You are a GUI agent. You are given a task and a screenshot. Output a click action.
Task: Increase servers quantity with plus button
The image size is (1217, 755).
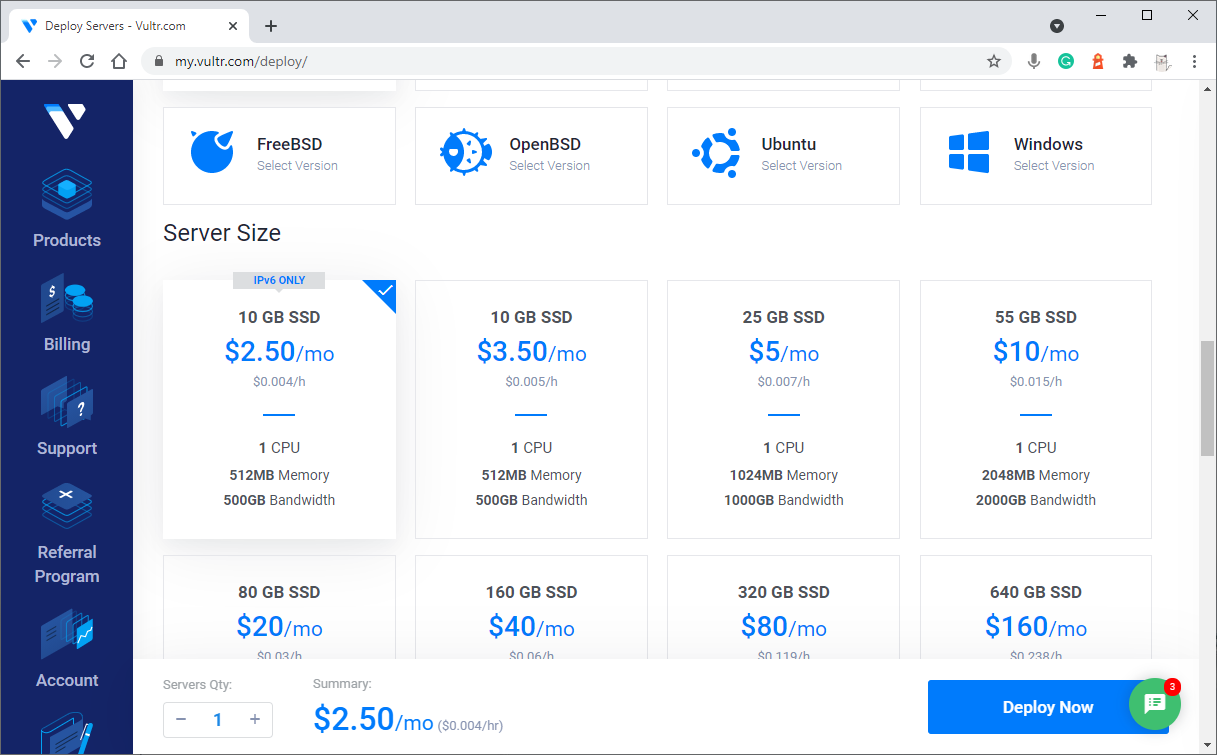pos(255,719)
